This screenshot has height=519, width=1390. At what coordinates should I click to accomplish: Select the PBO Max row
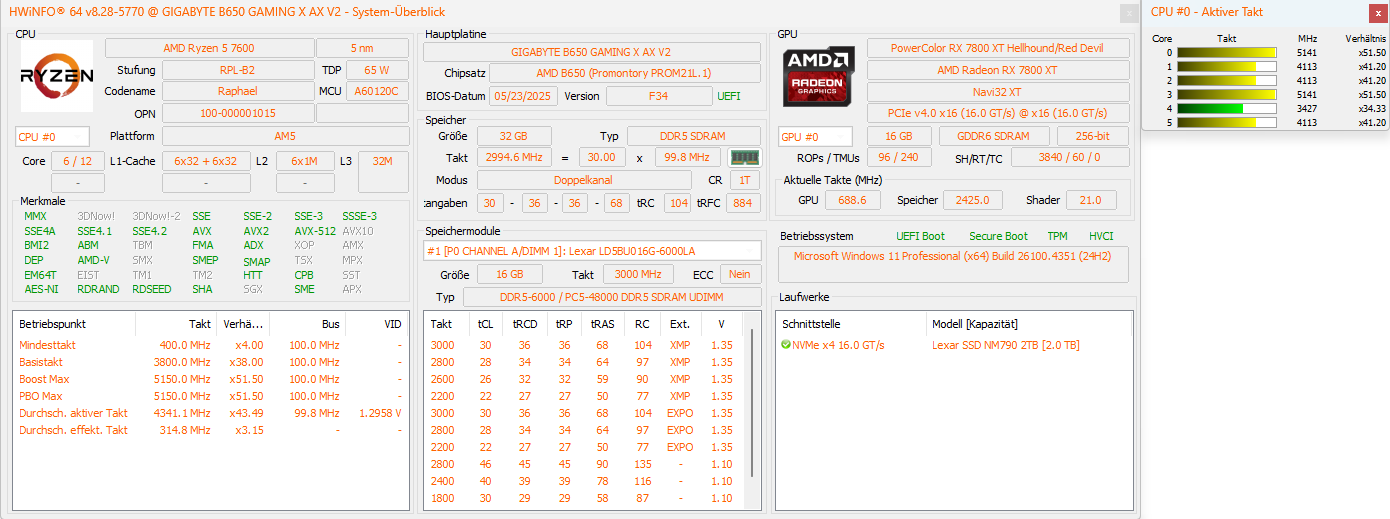coord(210,396)
